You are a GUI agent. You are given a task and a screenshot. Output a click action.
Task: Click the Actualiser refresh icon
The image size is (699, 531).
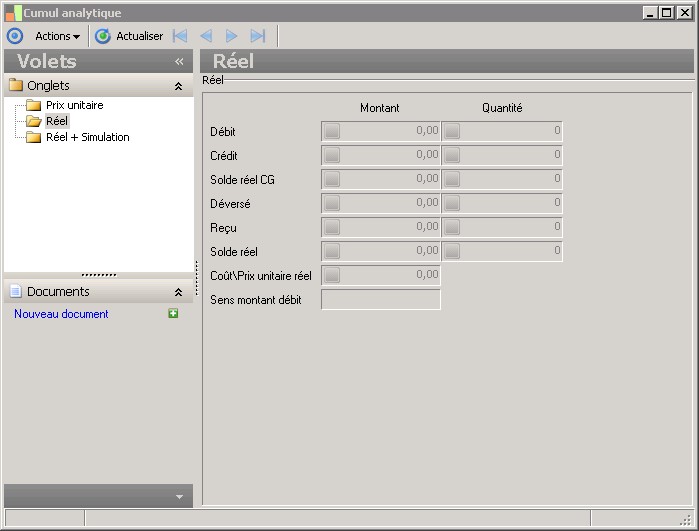click(103, 36)
